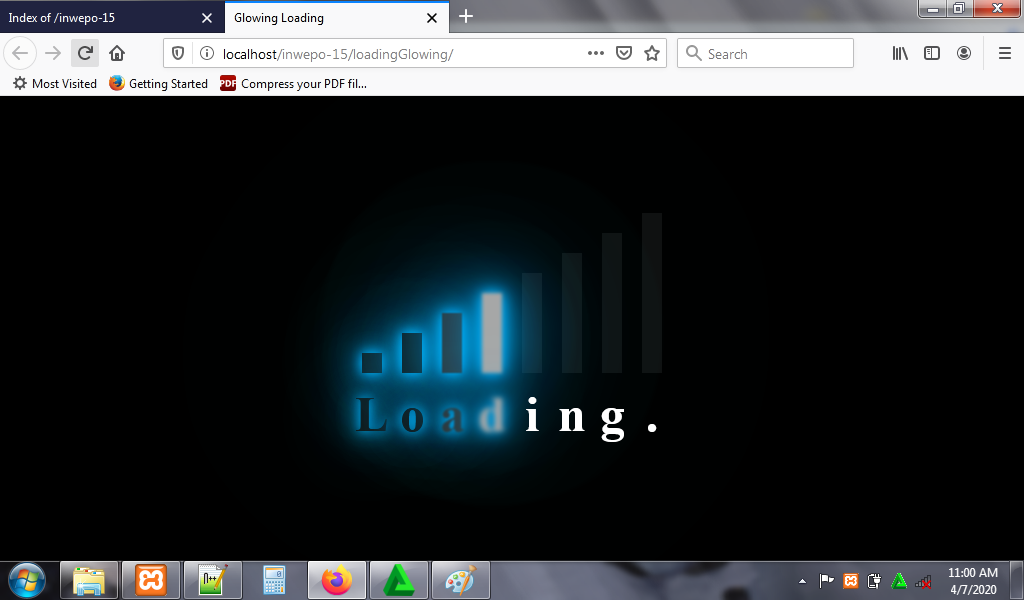Click the green triangle tray icon
1024x600 pixels.
(899, 580)
